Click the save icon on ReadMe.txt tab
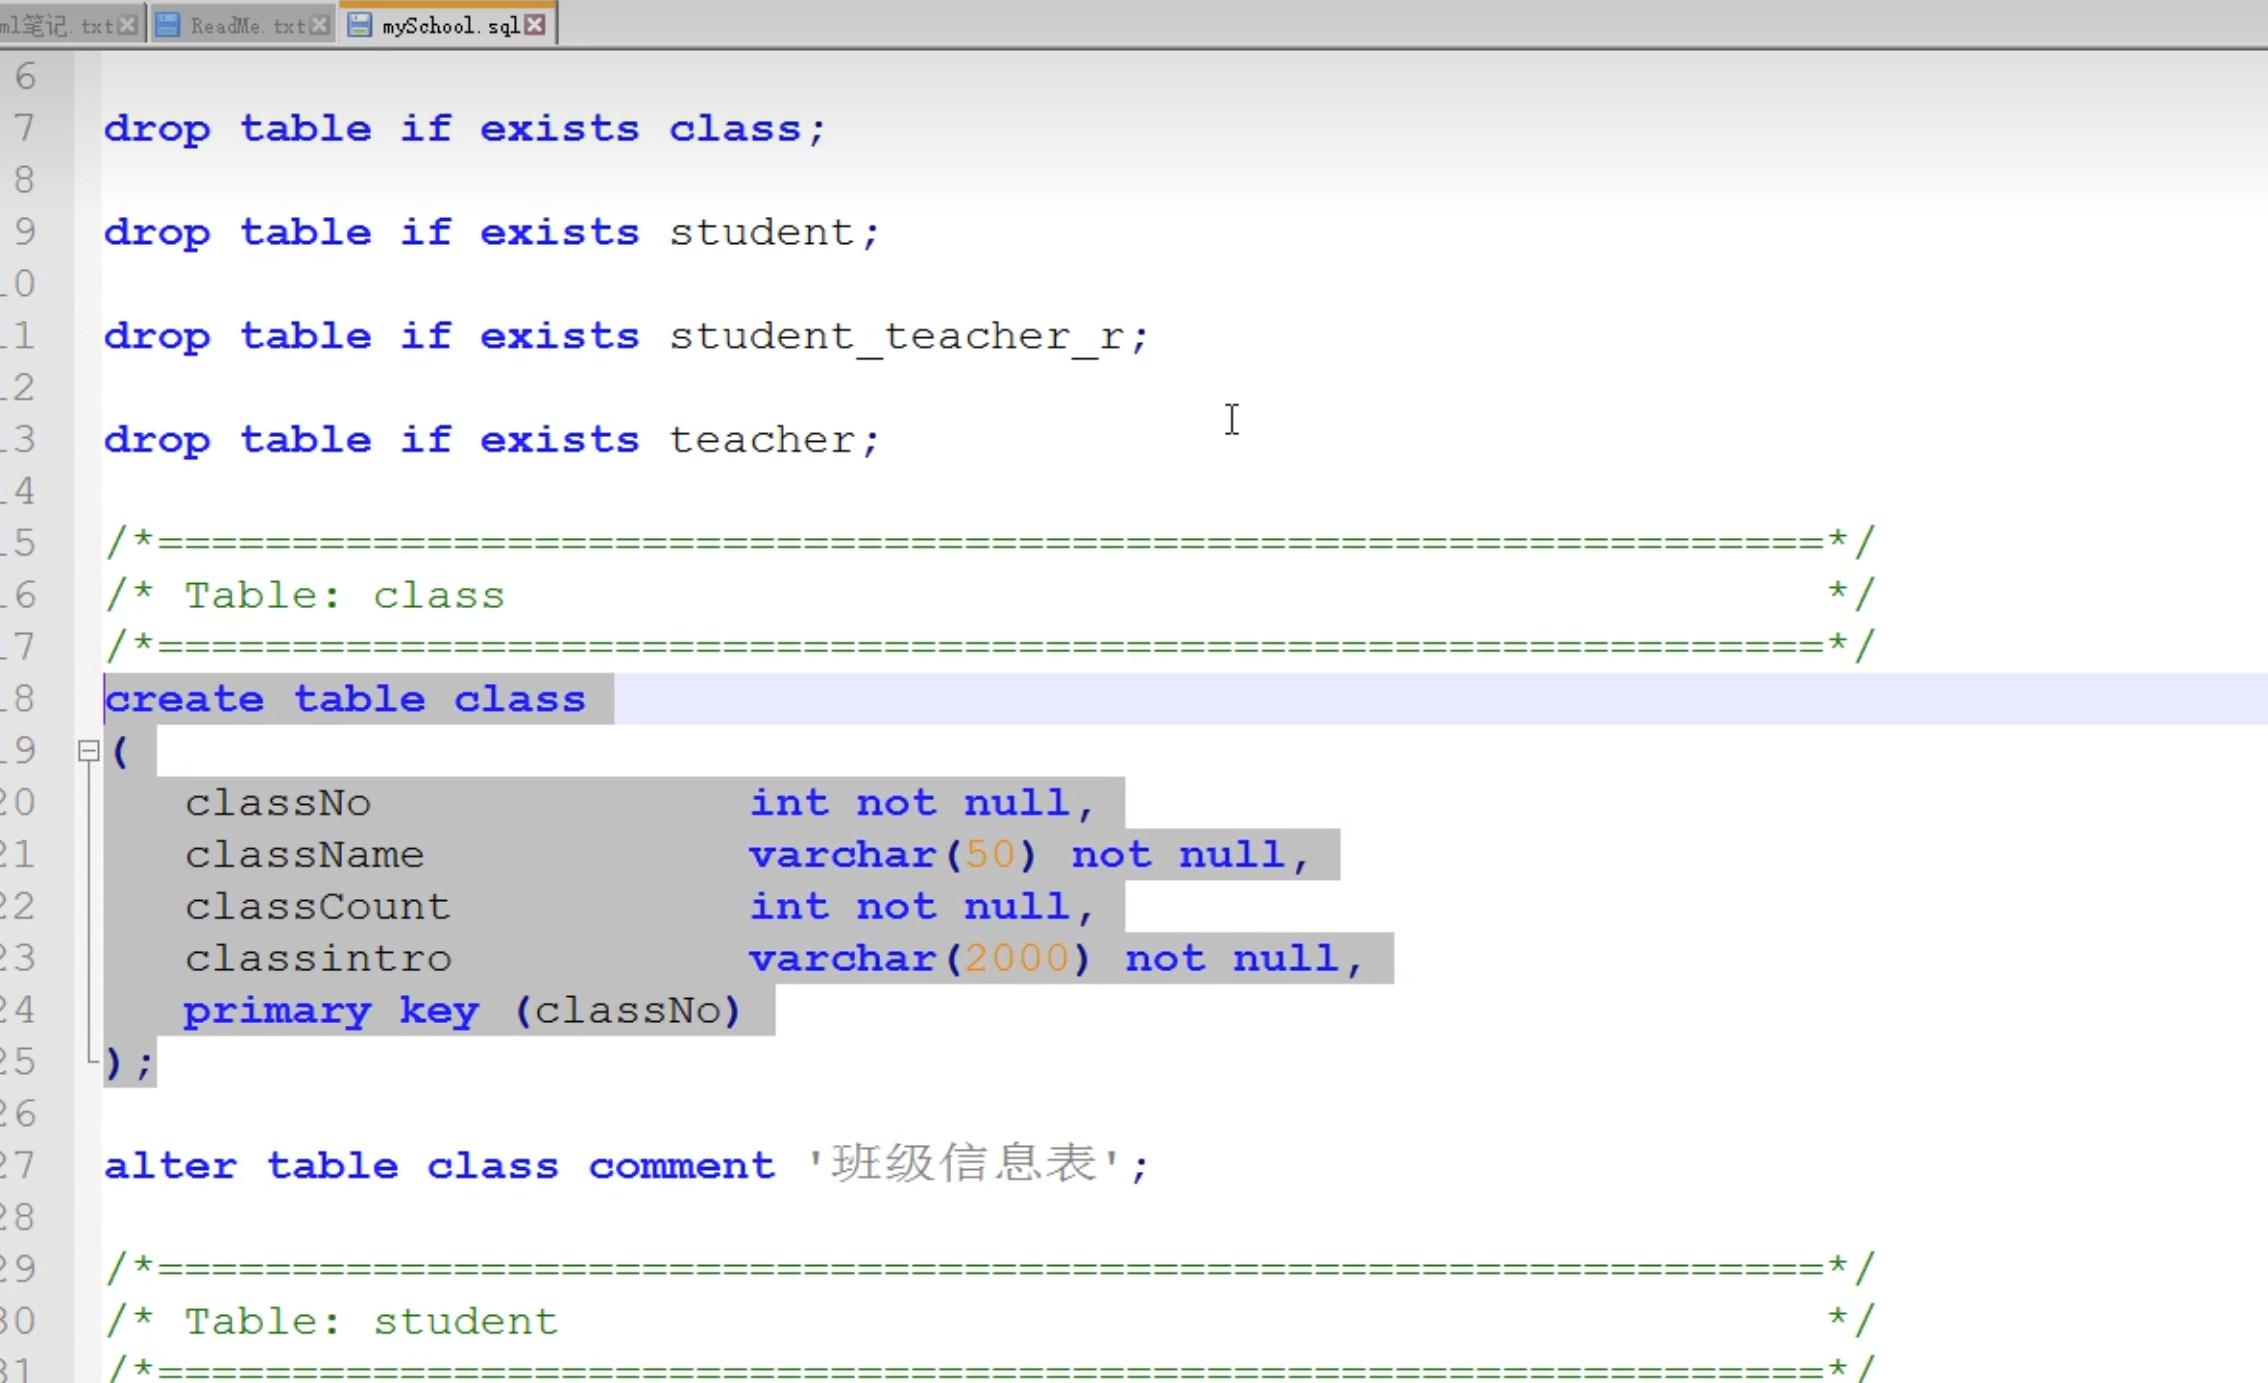Viewport: 2268px width, 1383px height. click(x=168, y=25)
